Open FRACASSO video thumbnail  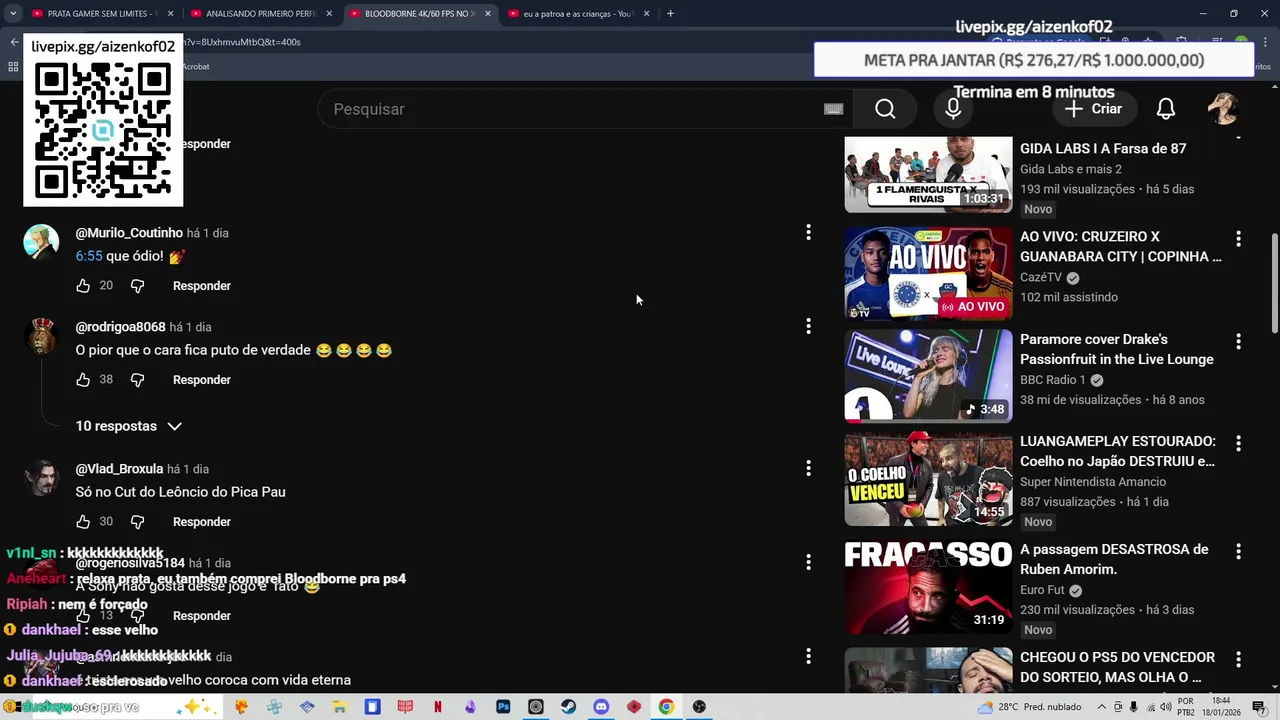(928, 587)
